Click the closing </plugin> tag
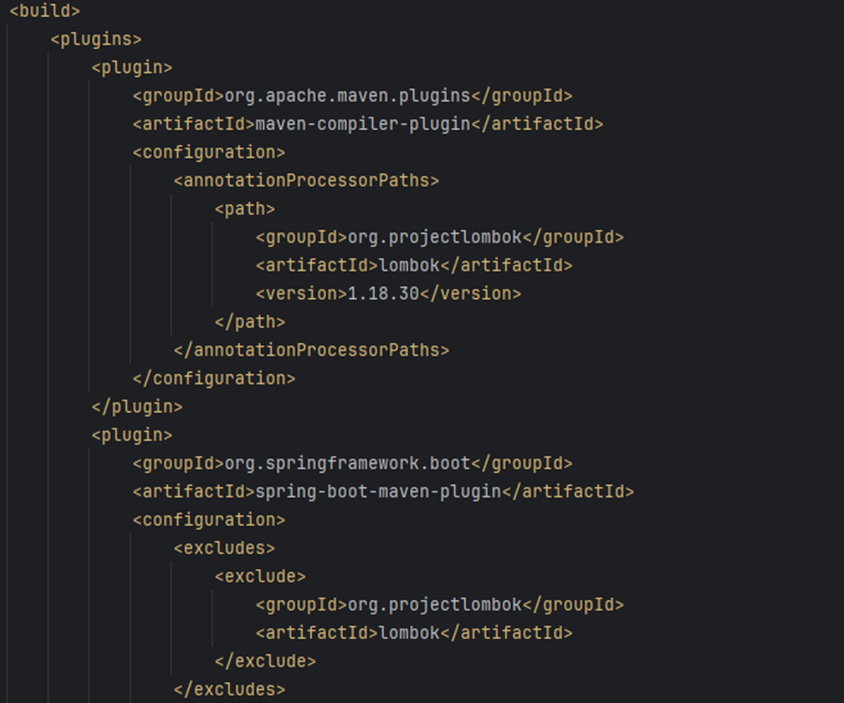This screenshot has width=844, height=703. click(137, 406)
